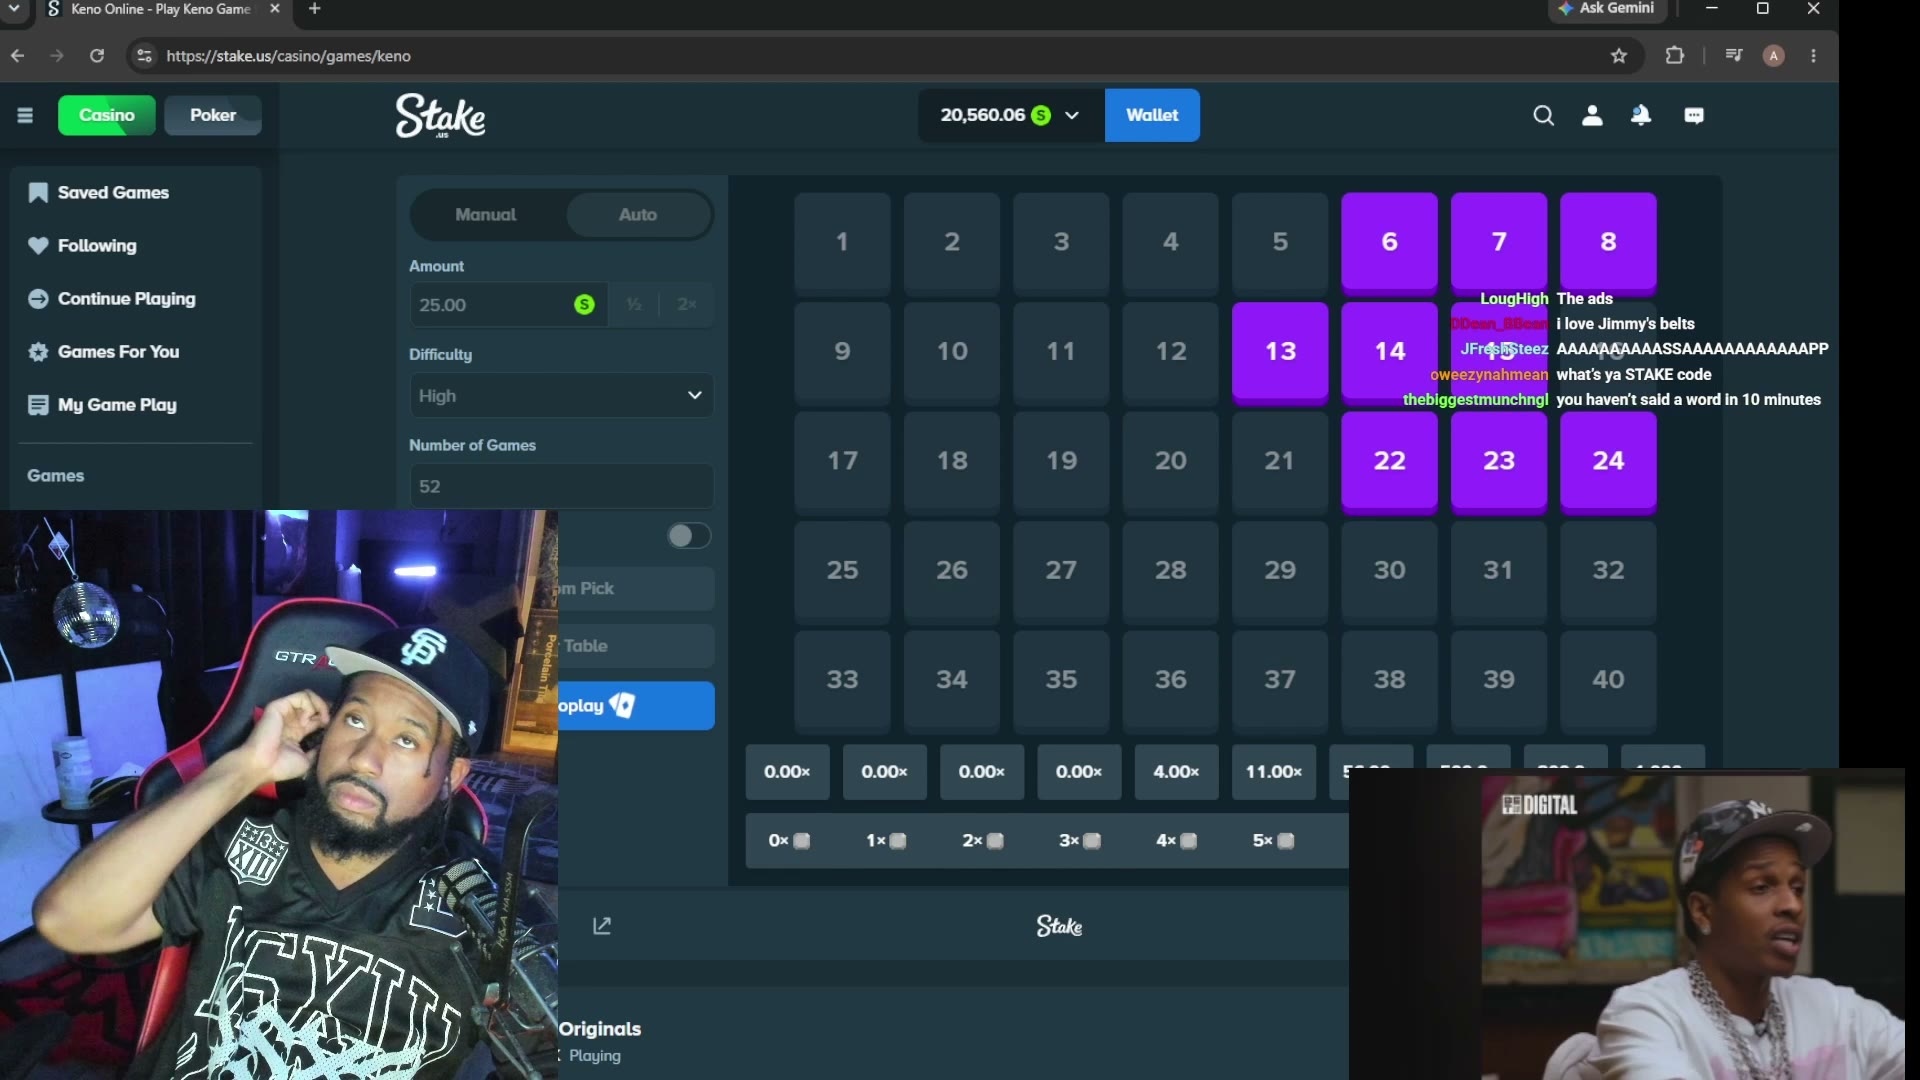Deselect keno tile 8
The image size is (1920, 1080).
coord(1608,242)
